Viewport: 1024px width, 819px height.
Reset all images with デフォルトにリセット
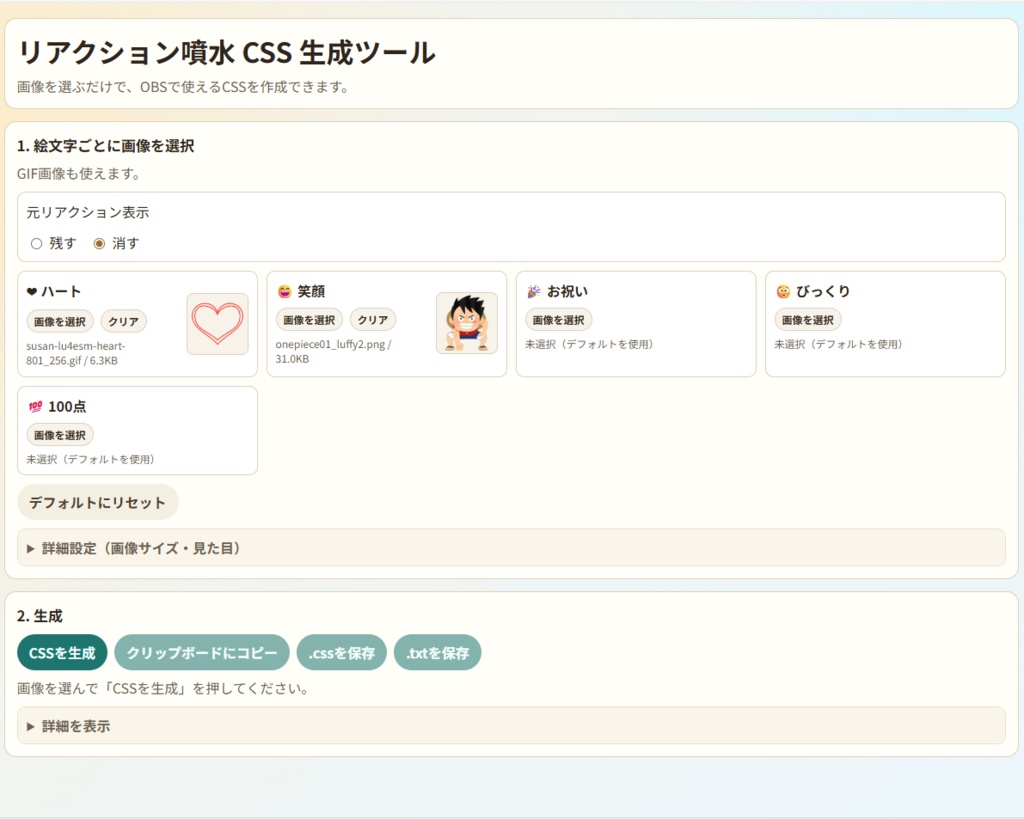pyautogui.click(x=97, y=502)
